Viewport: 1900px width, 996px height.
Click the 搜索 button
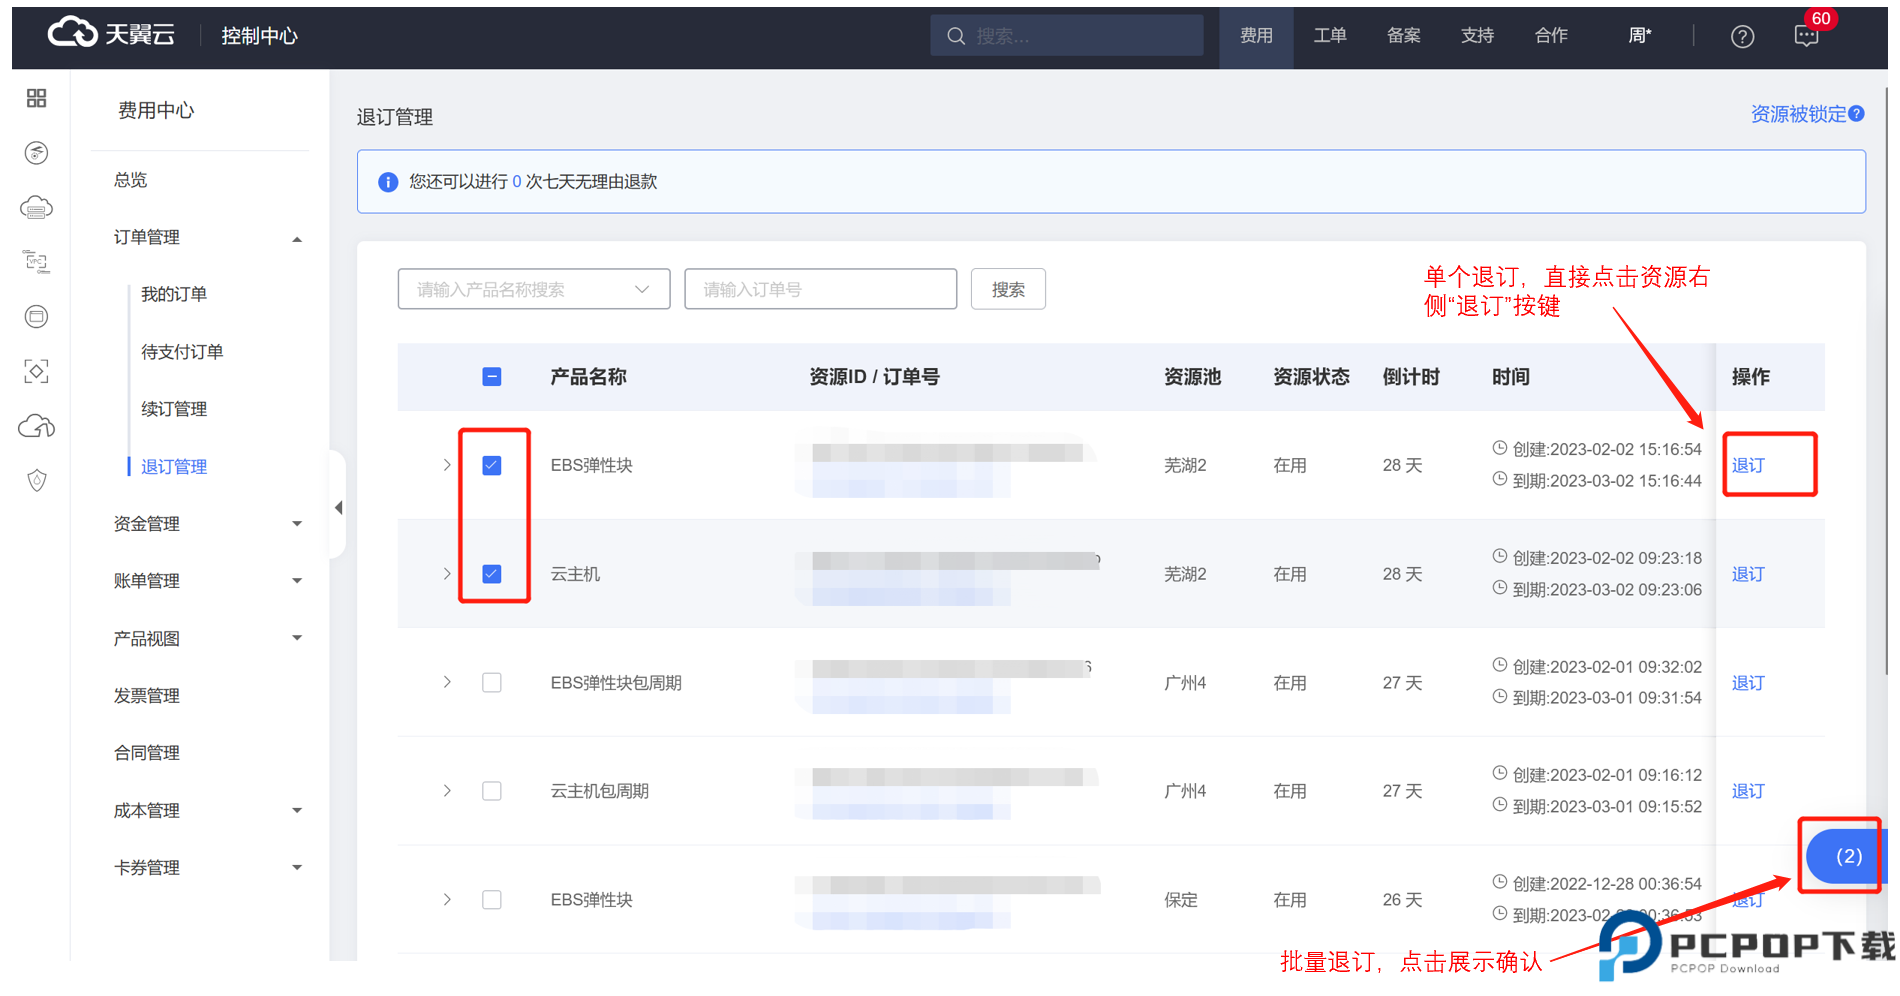coord(1007,290)
